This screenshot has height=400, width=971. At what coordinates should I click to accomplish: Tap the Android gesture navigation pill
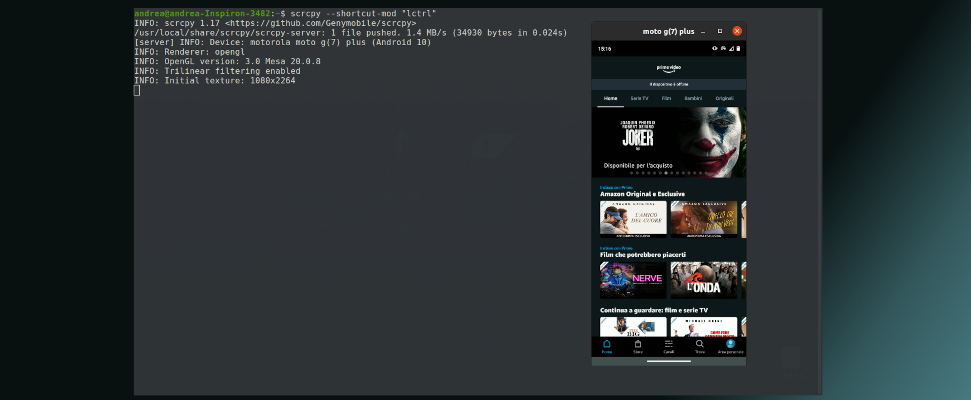click(x=669, y=361)
